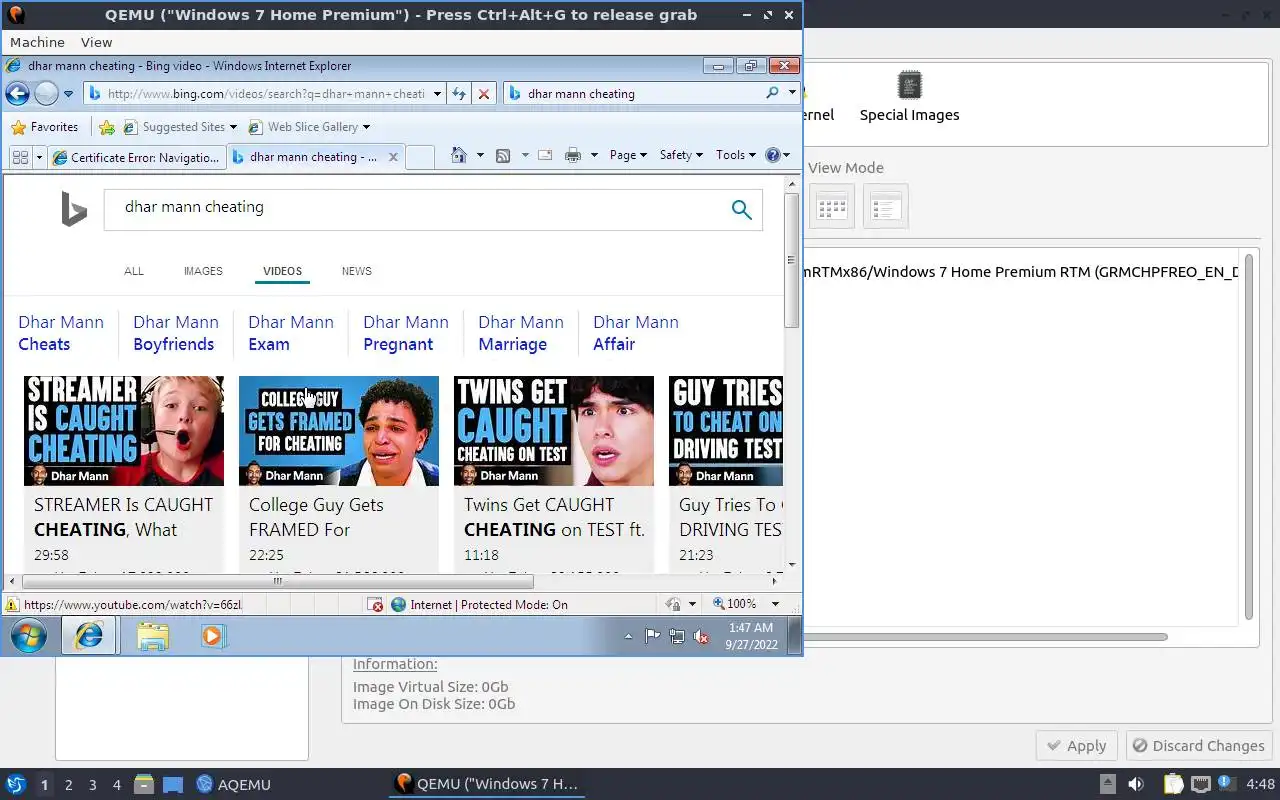The height and width of the screenshot is (800, 1280).
Task: Select icon grid View Mode in AQEMU
Action: click(x=832, y=207)
